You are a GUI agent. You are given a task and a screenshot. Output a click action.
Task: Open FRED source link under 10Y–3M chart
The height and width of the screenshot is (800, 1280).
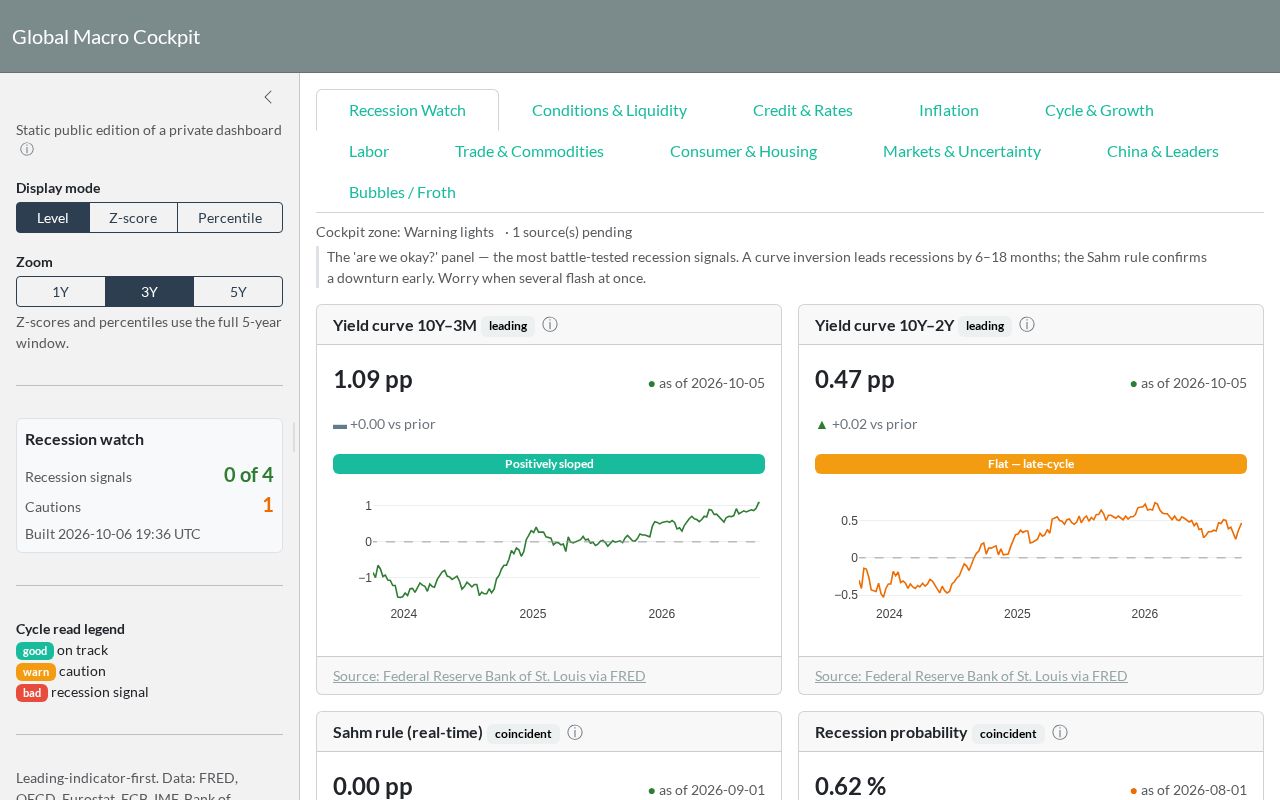coord(489,676)
